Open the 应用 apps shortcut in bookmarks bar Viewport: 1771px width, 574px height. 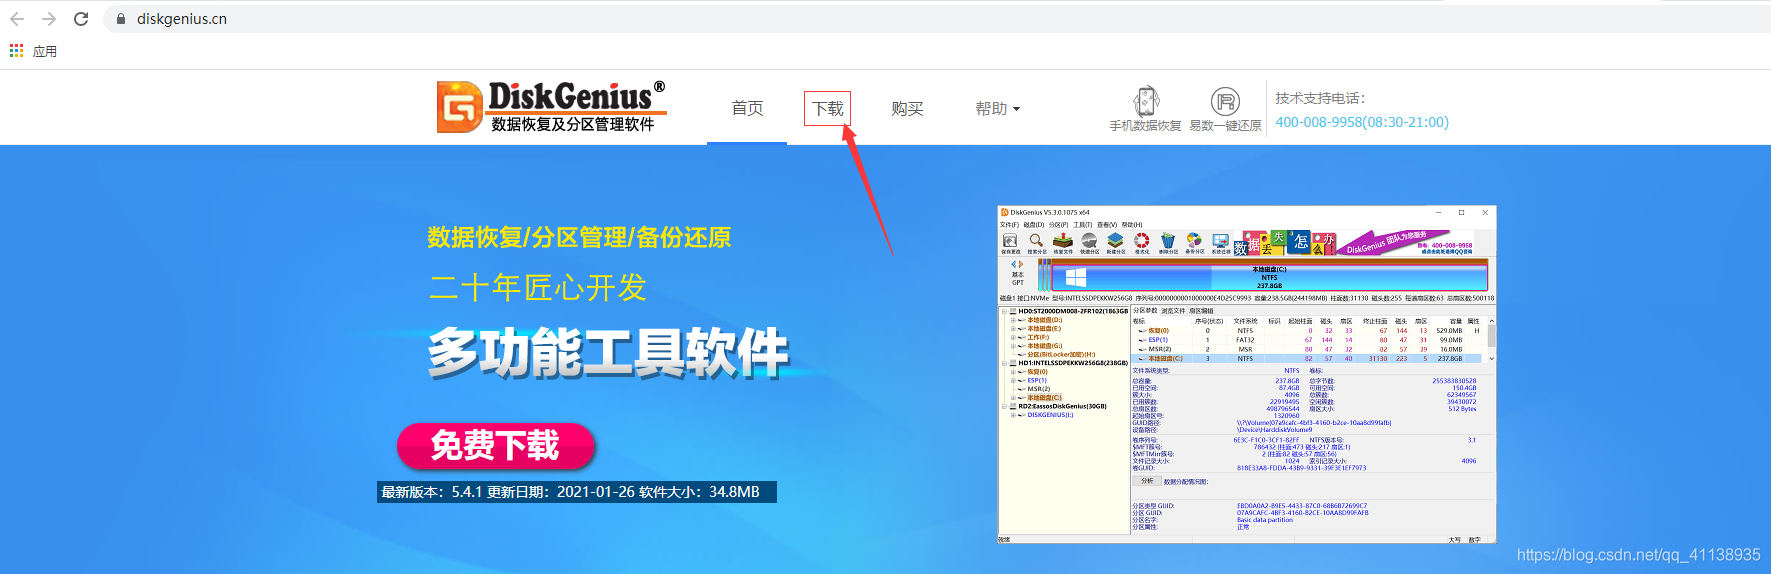(34, 51)
